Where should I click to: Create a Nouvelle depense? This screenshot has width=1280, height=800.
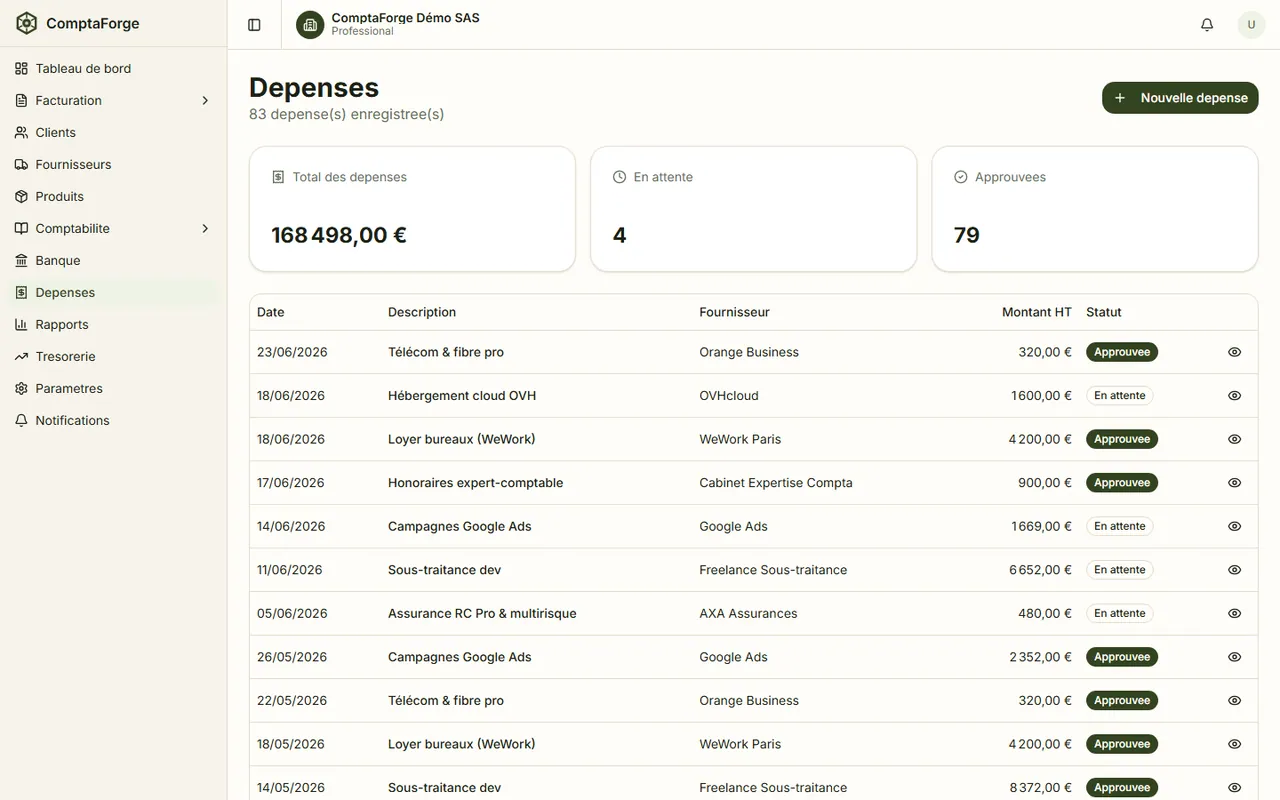[1180, 98]
